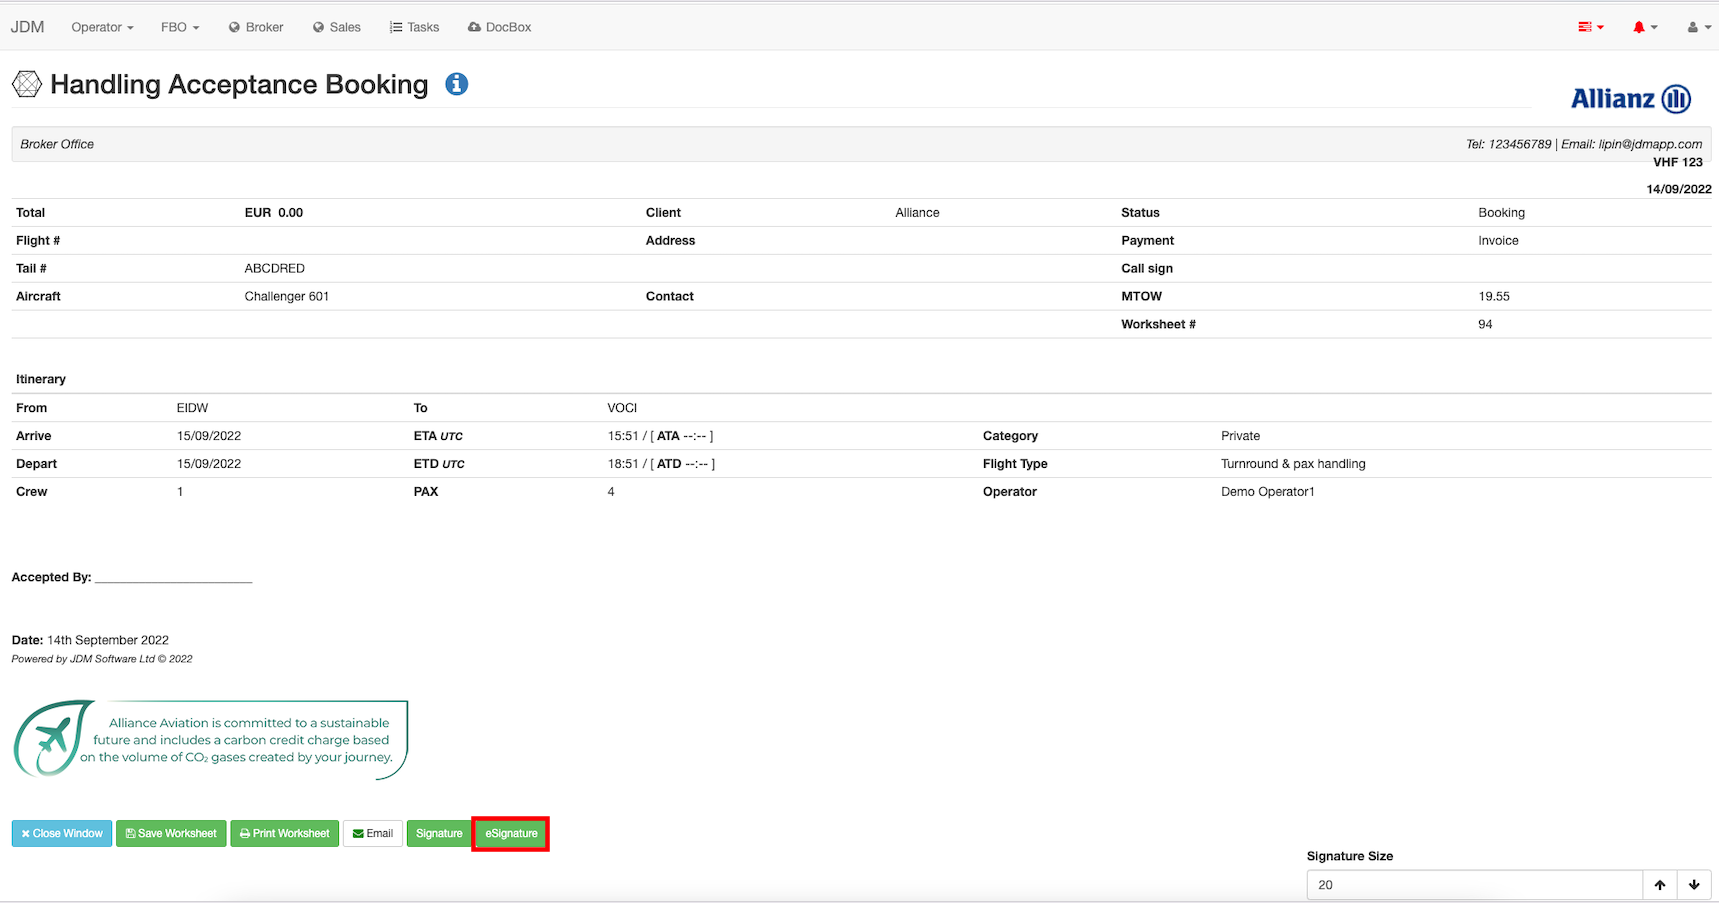Expand the Operator dropdown menu
This screenshot has width=1719, height=903.
point(102,27)
